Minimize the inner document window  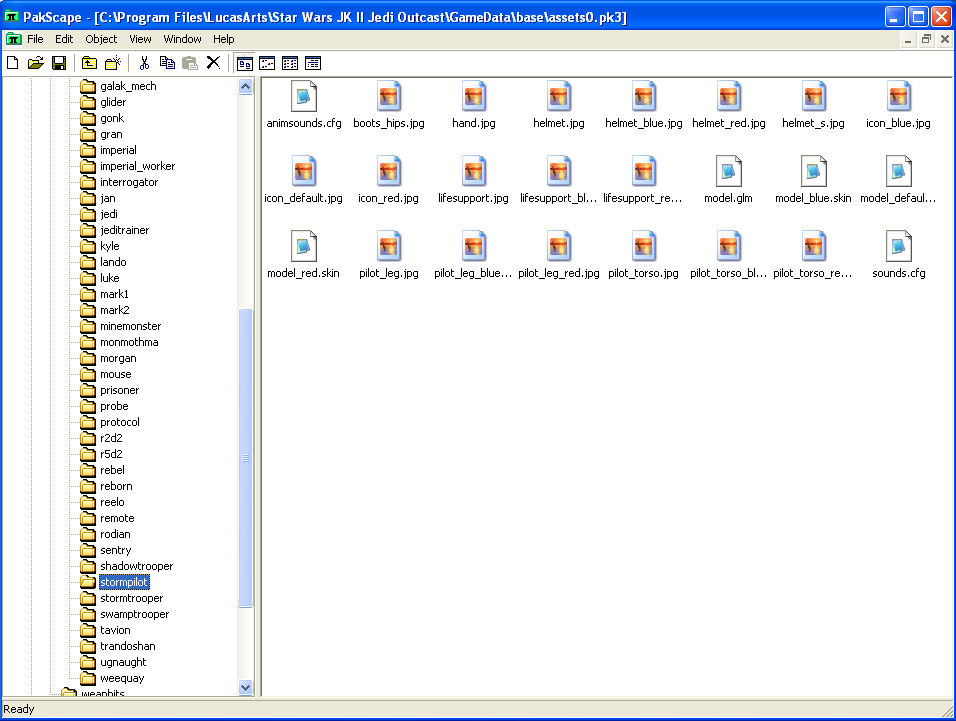click(x=908, y=39)
